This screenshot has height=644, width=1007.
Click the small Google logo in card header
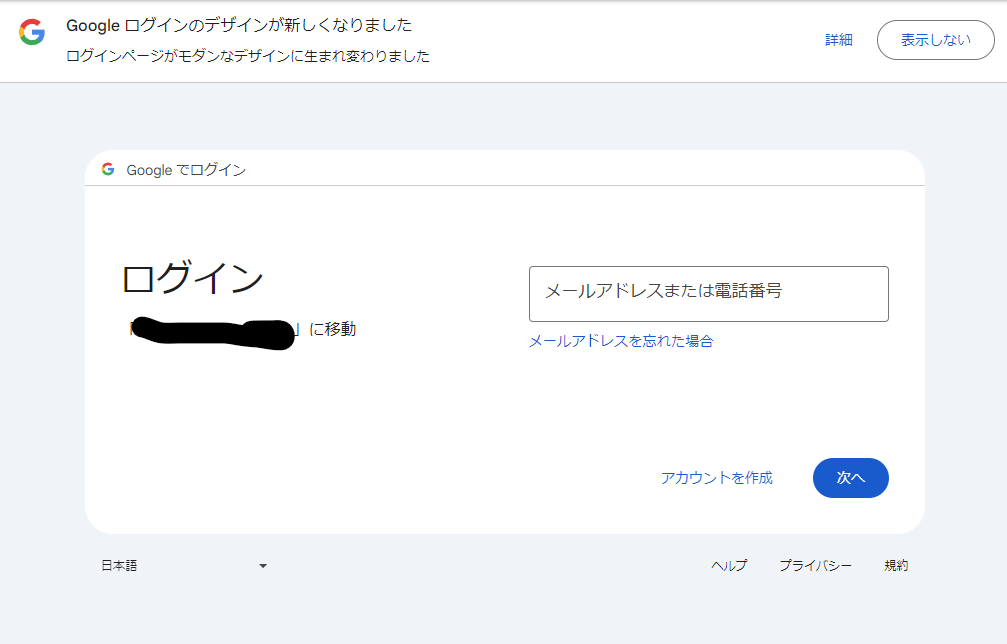(x=108, y=169)
